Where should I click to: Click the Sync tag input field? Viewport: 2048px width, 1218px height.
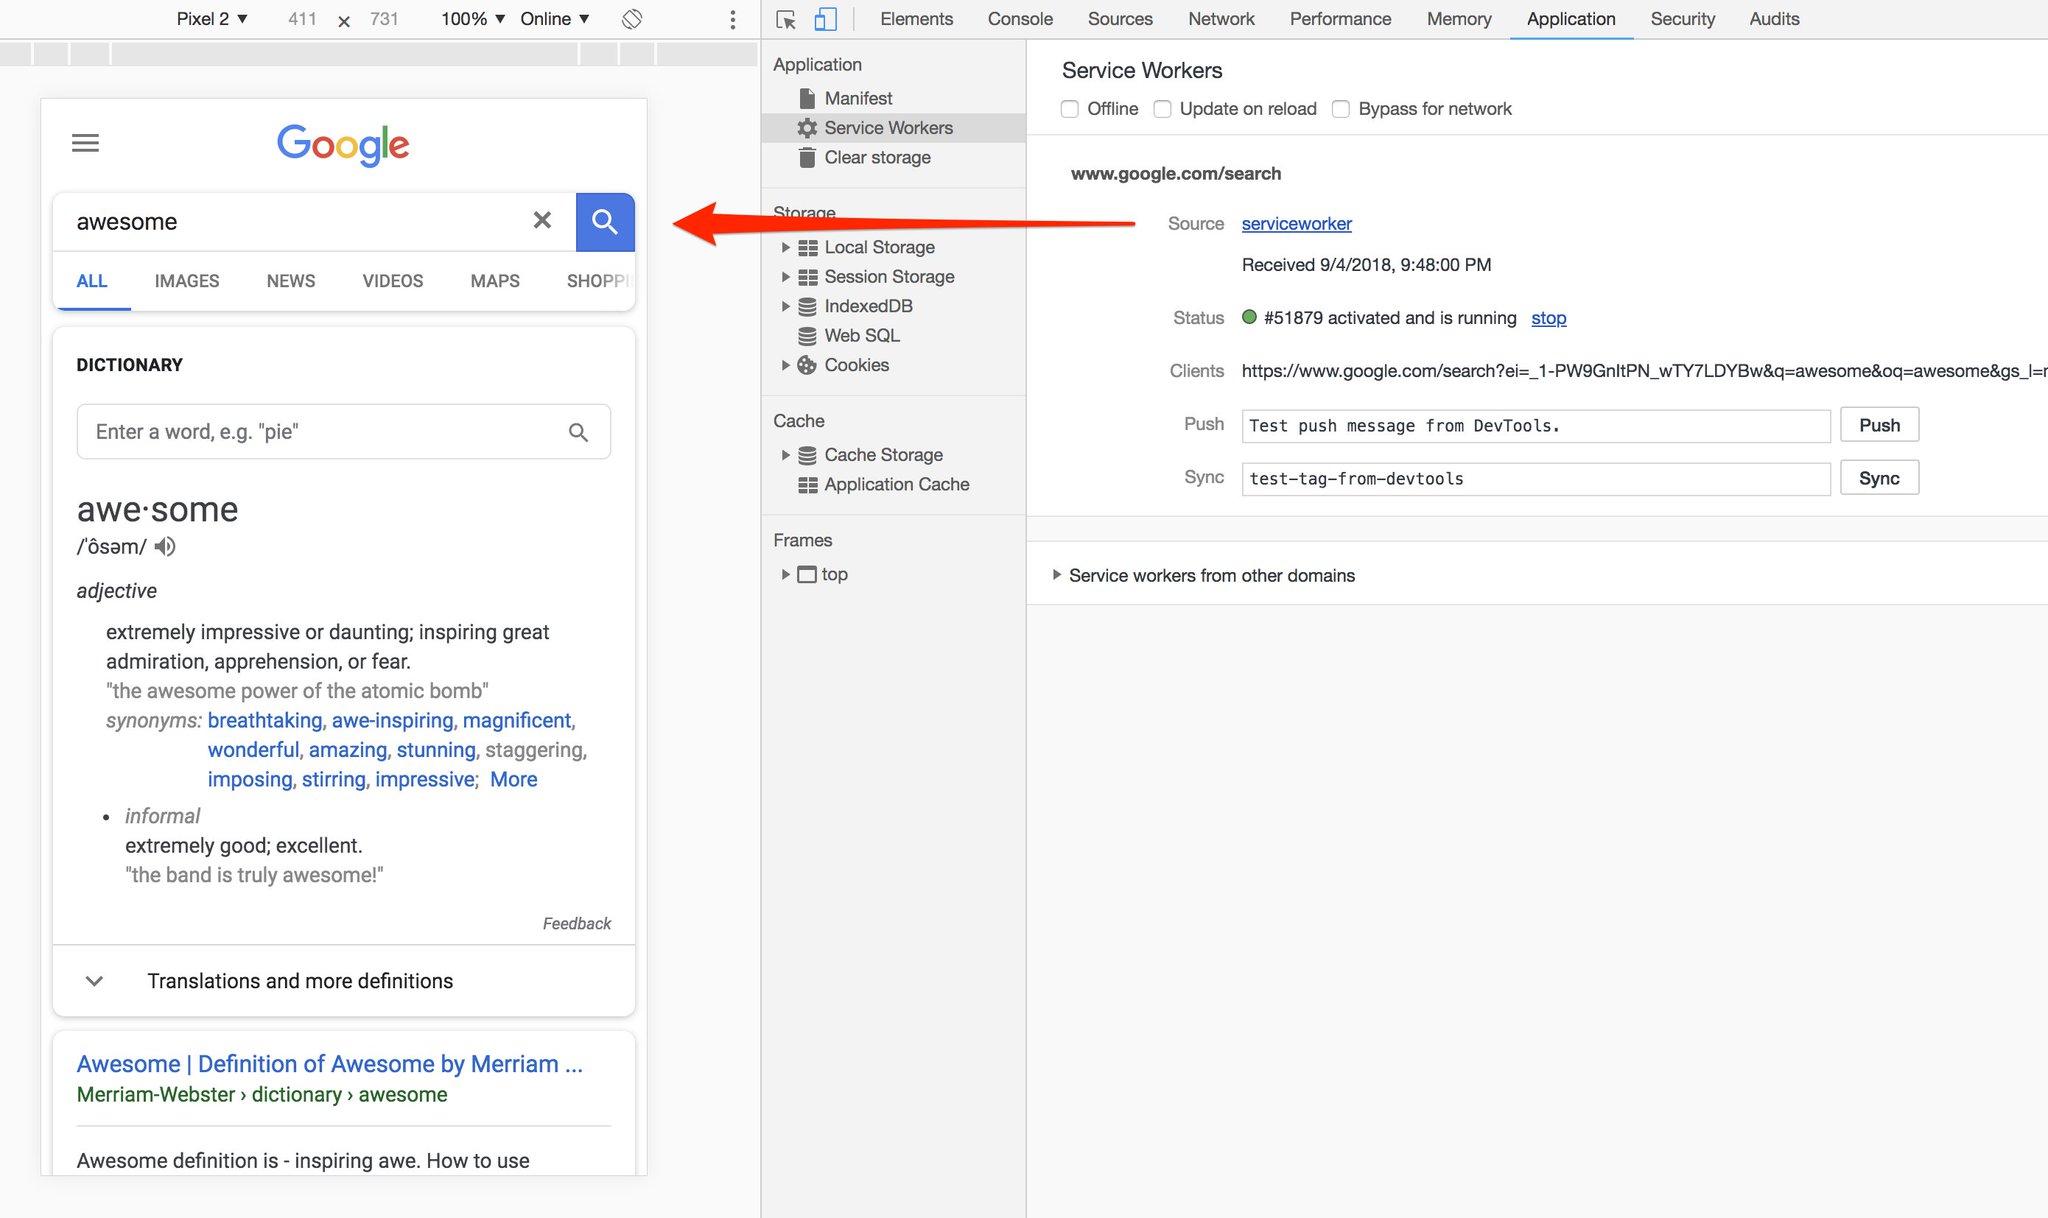(x=1536, y=479)
